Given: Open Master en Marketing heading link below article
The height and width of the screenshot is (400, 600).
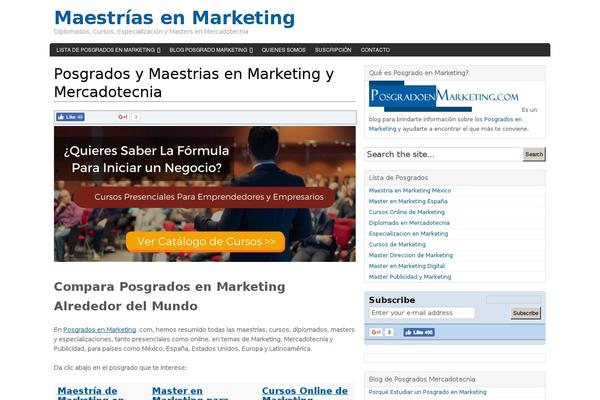Looking at the screenshot, I should [190, 393].
